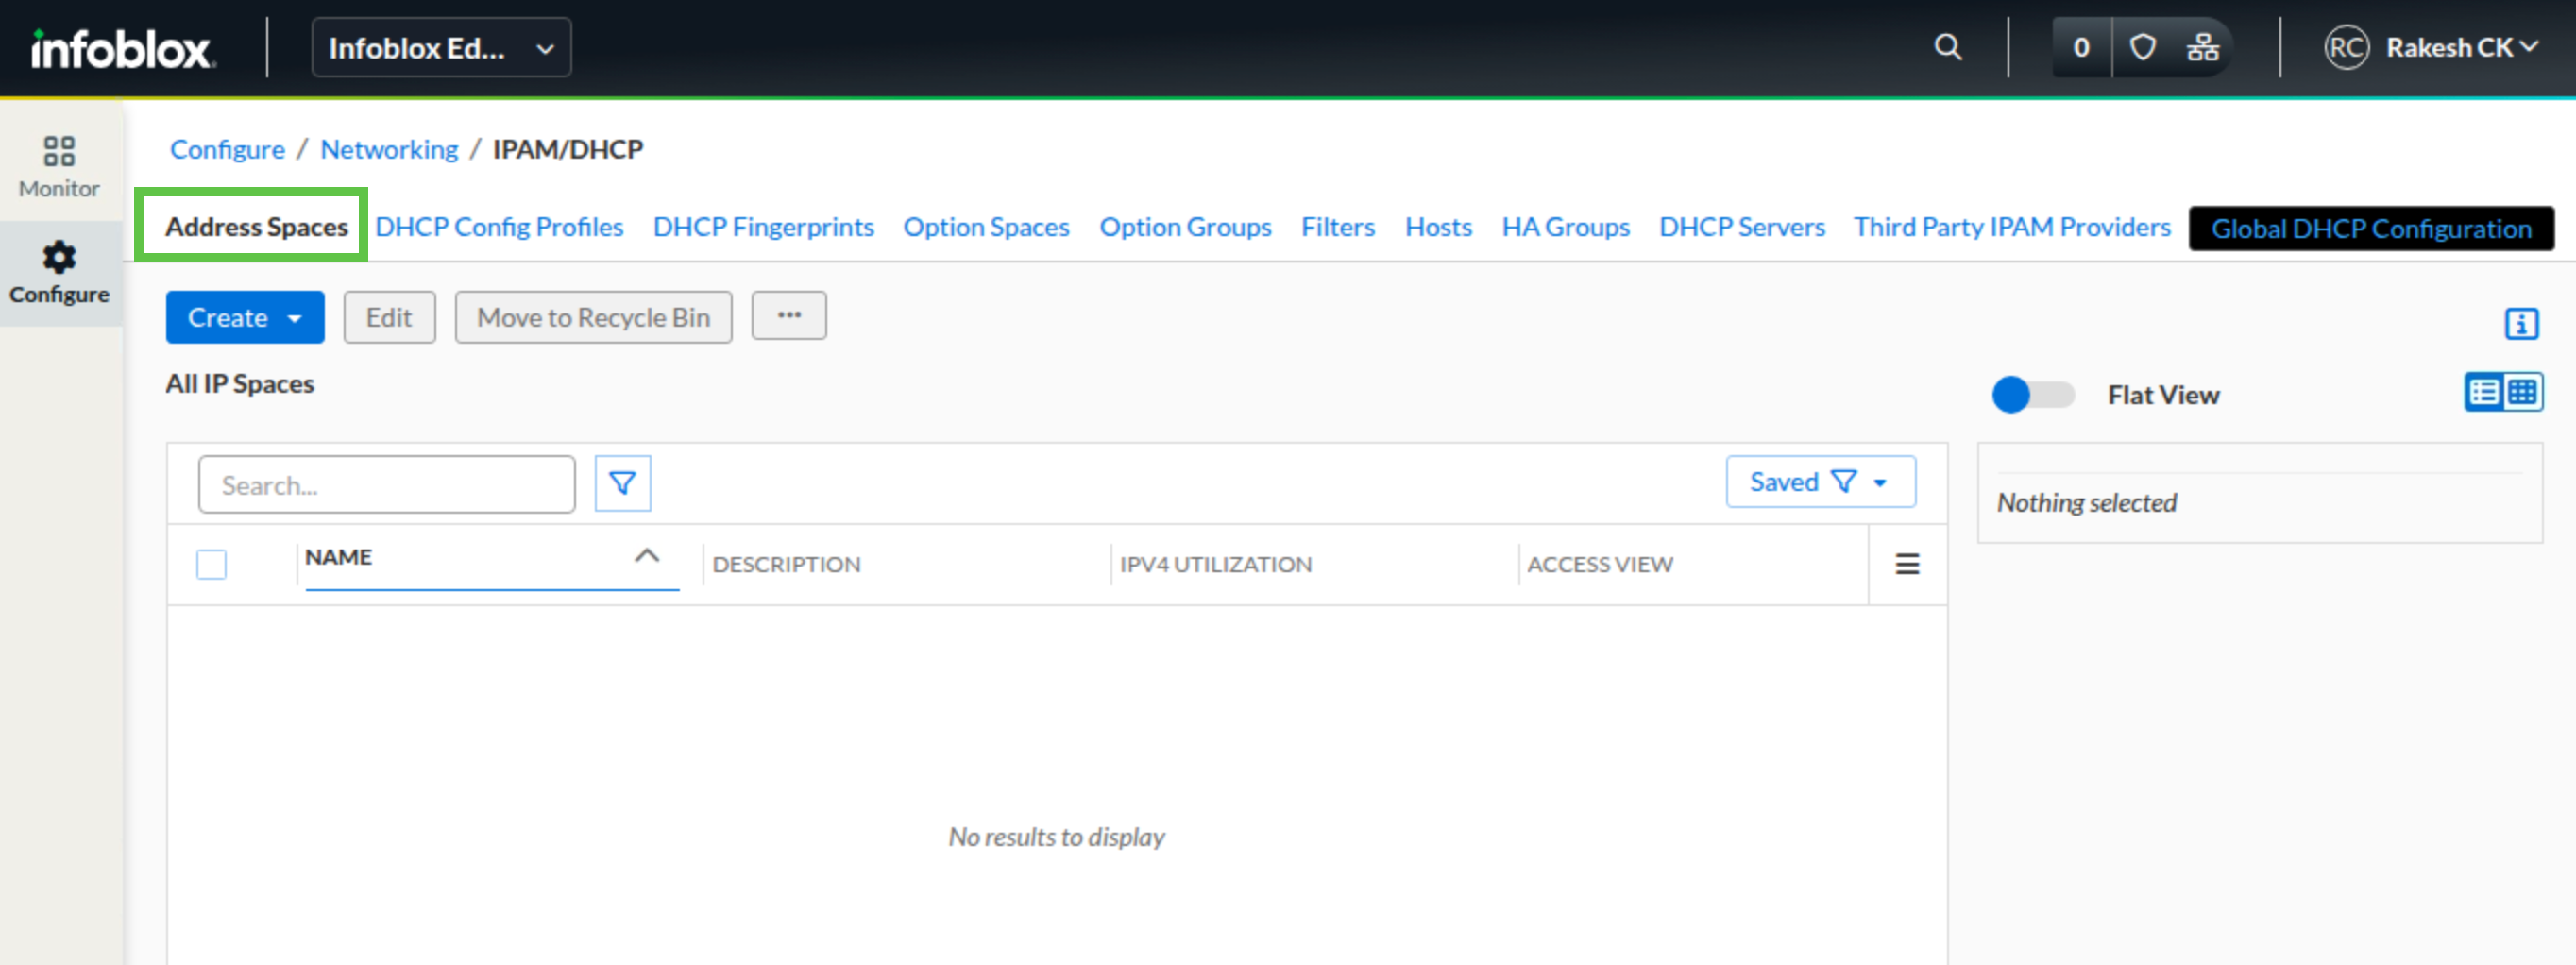Check the select-all checkbox in table header

point(212,564)
